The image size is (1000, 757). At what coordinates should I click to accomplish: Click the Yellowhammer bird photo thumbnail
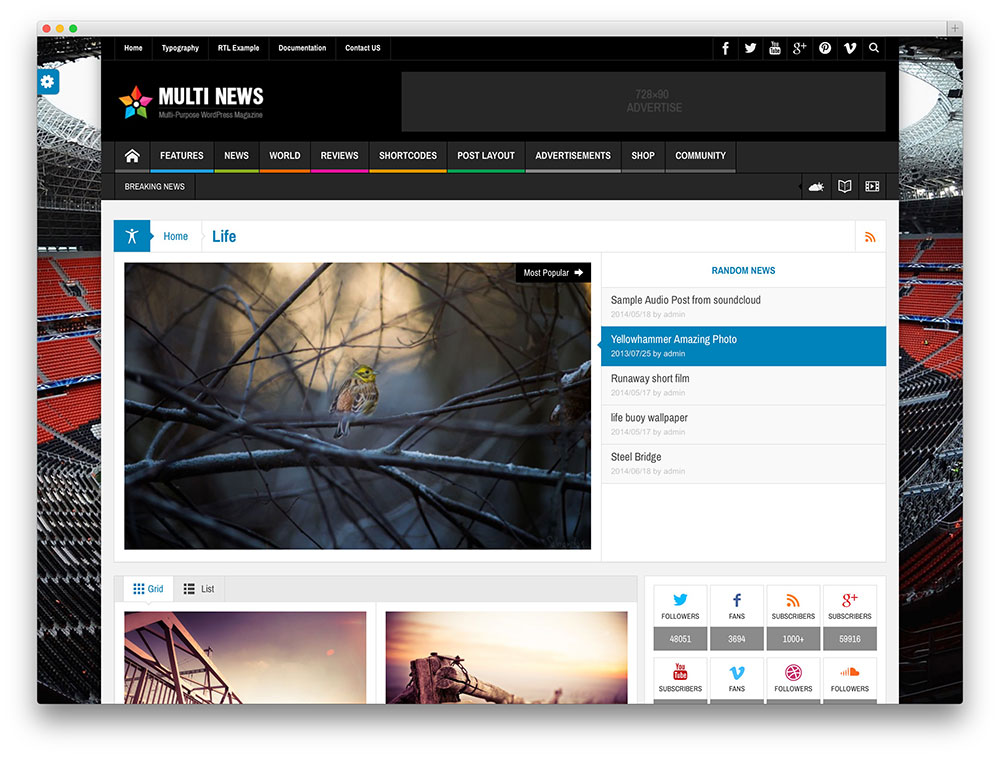tap(357, 406)
